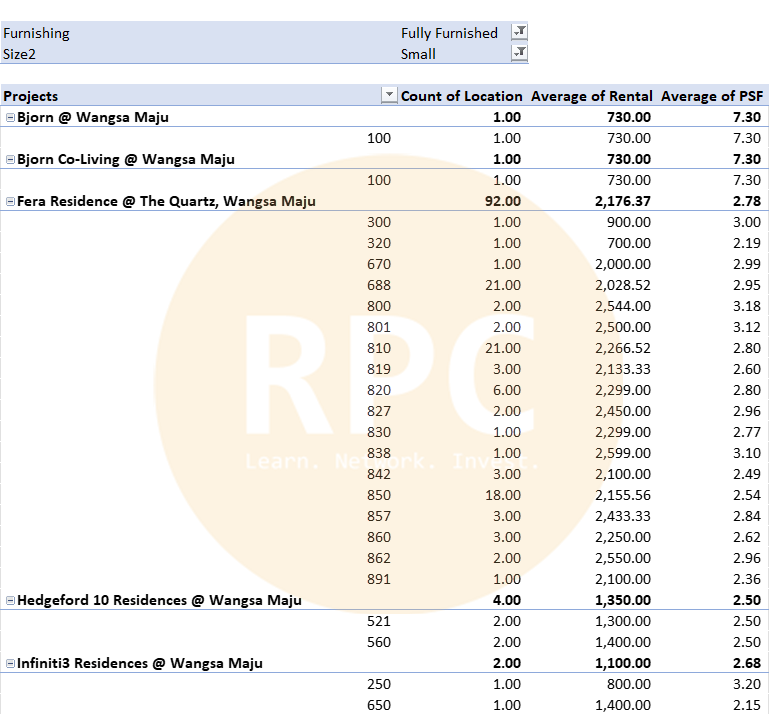Open the Furnishing filter dropdown icon

pyautogui.click(x=519, y=33)
